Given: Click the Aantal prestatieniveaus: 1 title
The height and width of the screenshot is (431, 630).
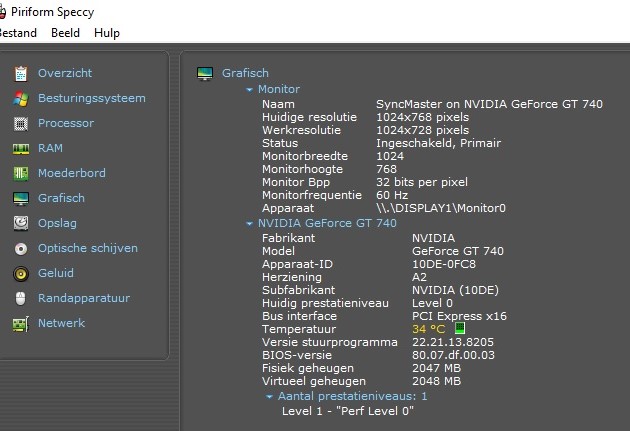Looking at the screenshot, I should pos(352,396).
